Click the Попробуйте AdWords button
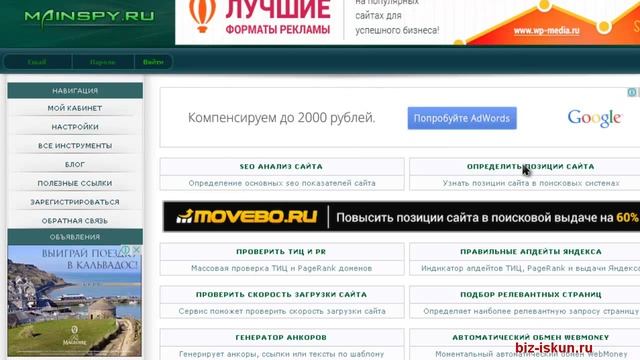The image size is (640, 360). tap(462, 118)
